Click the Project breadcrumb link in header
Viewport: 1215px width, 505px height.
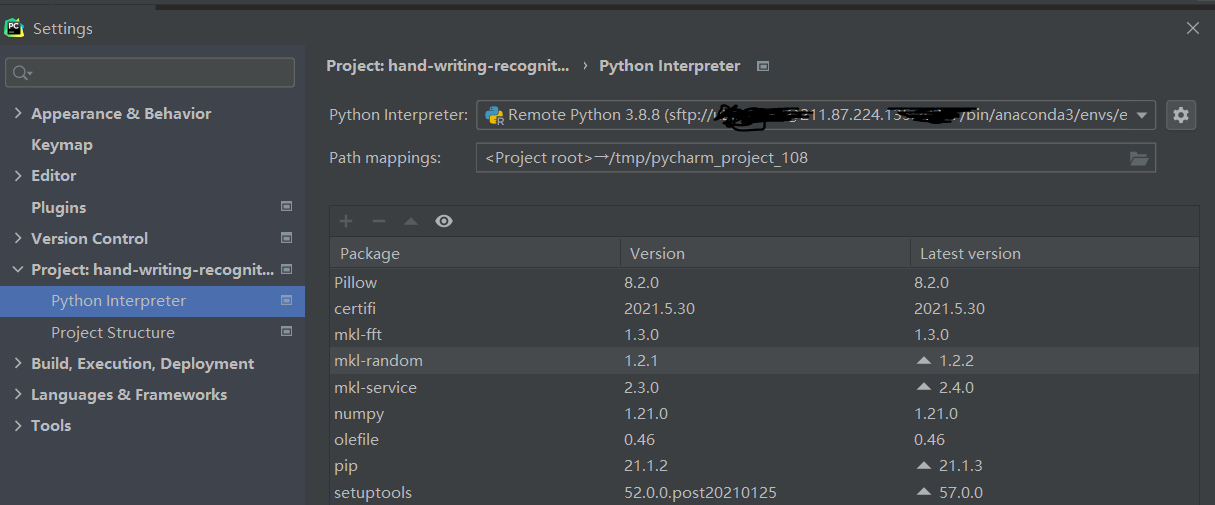(x=447, y=66)
